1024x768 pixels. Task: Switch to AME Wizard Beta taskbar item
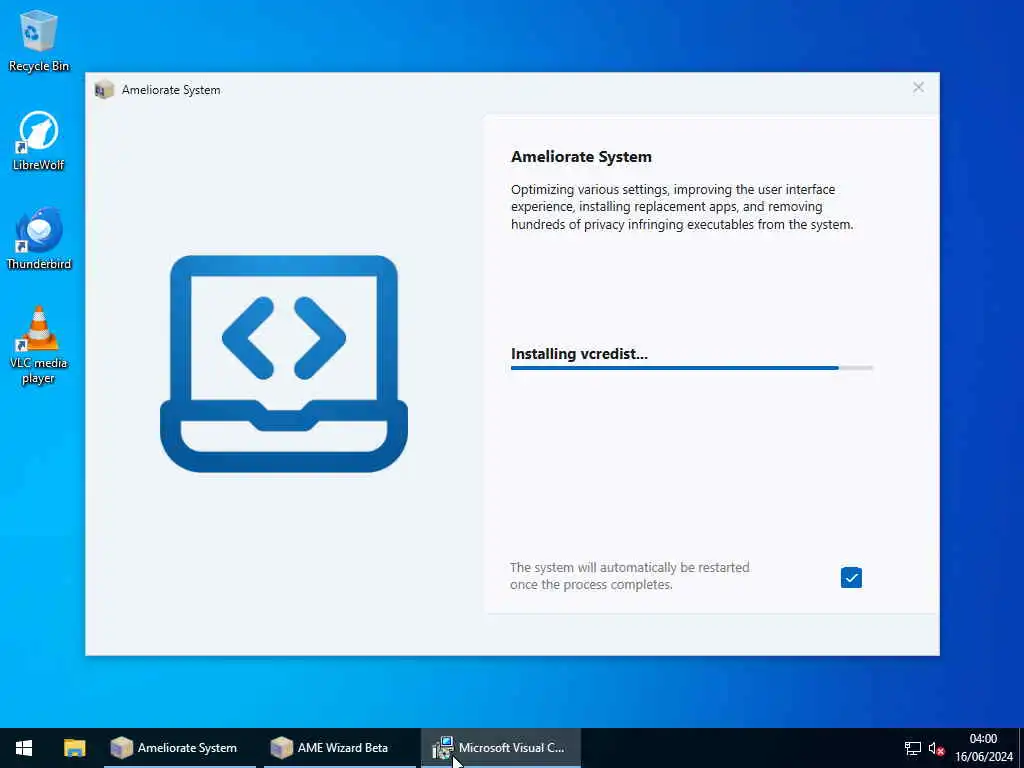340,748
